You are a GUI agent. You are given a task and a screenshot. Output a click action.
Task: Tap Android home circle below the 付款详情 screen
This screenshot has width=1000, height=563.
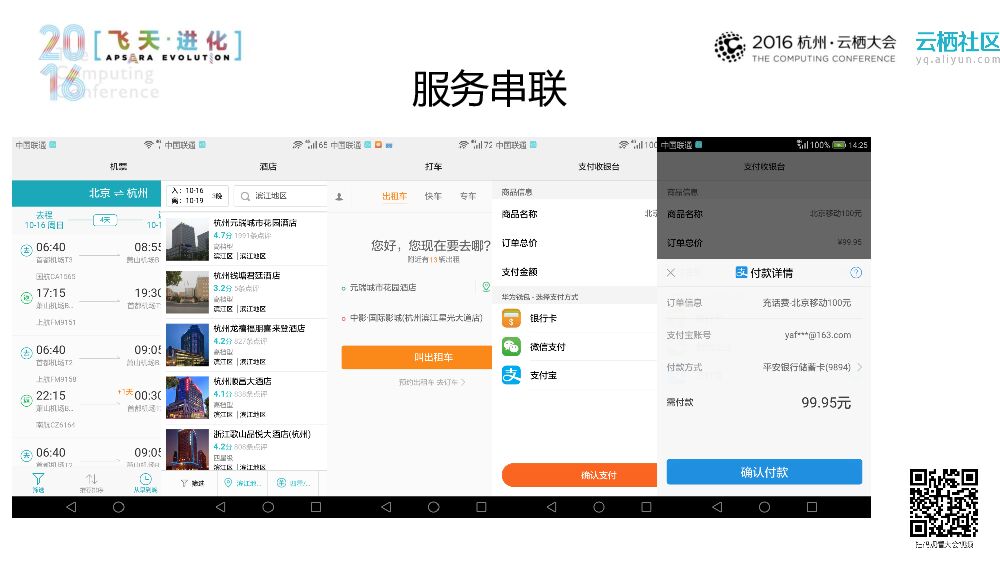[764, 507]
